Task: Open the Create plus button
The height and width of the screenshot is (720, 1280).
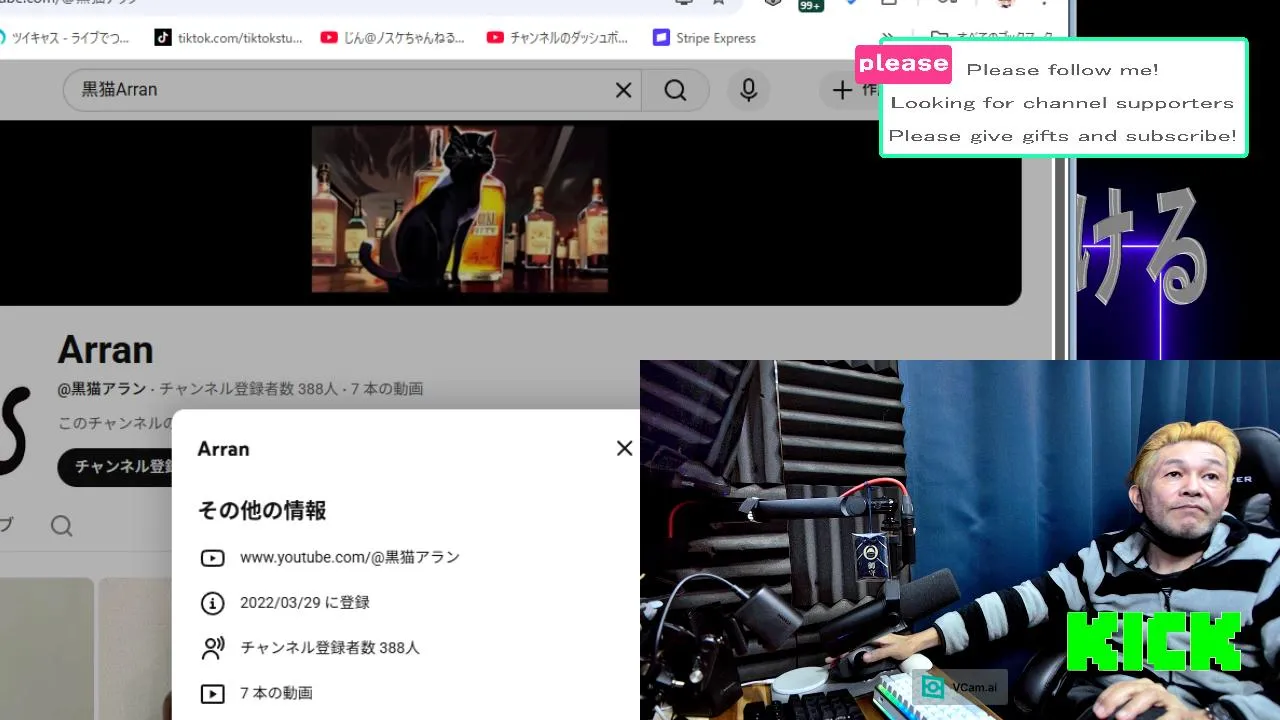Action: (x=850, y=90)
